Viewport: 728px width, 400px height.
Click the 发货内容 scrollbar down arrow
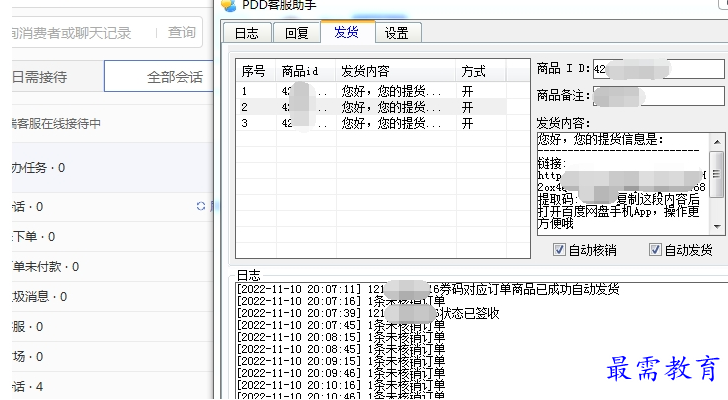(717, 227)
